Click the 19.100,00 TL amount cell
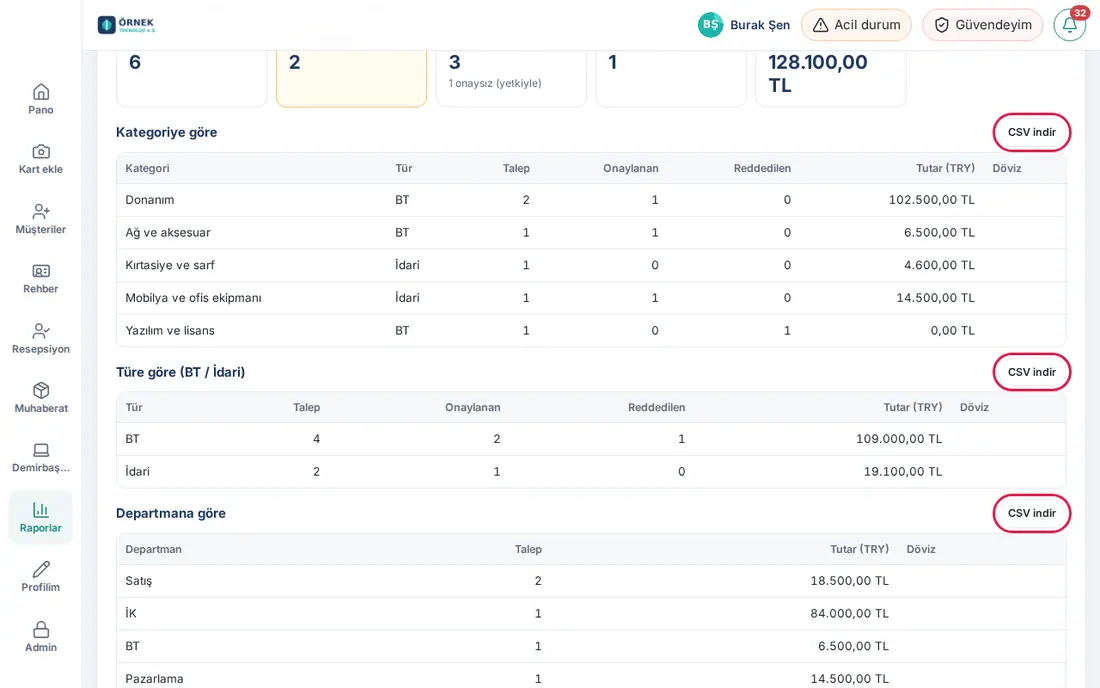This screenshot has width=1100, height=688. pos(903,471)
